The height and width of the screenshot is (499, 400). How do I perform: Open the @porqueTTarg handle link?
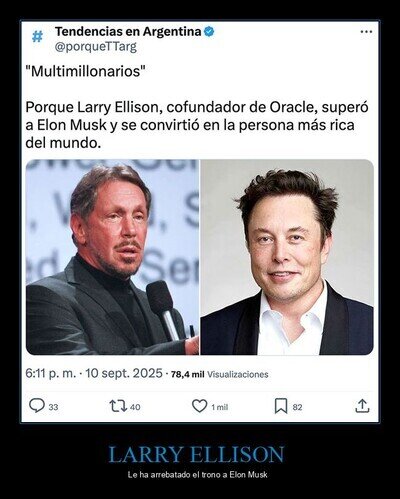[96, 47]
